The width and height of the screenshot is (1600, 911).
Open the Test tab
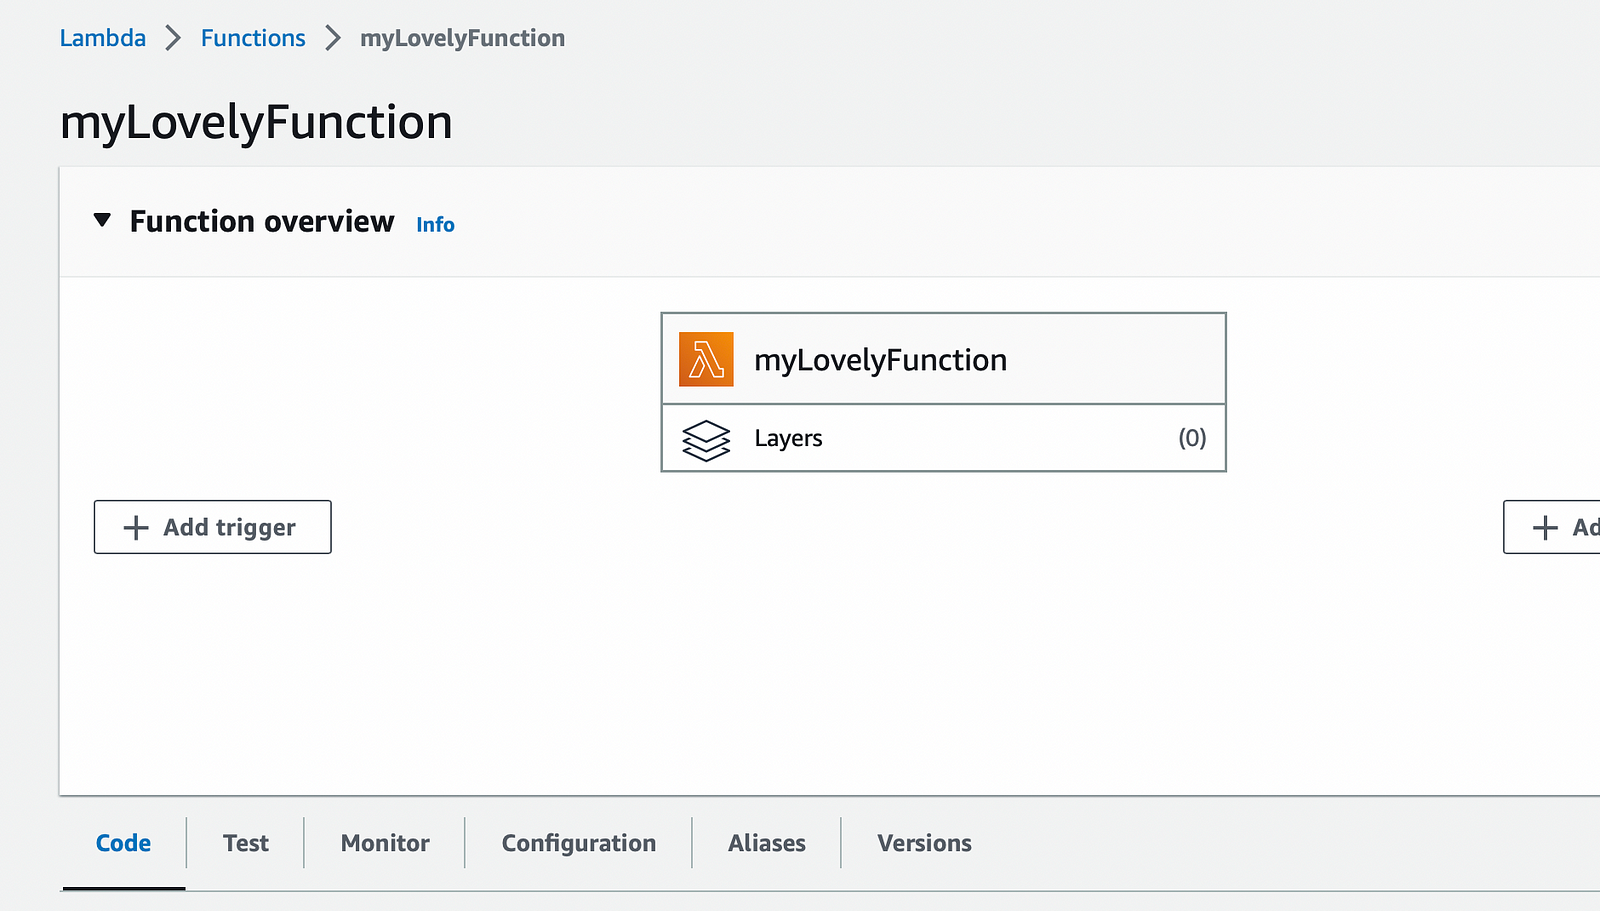pos(246,843)
